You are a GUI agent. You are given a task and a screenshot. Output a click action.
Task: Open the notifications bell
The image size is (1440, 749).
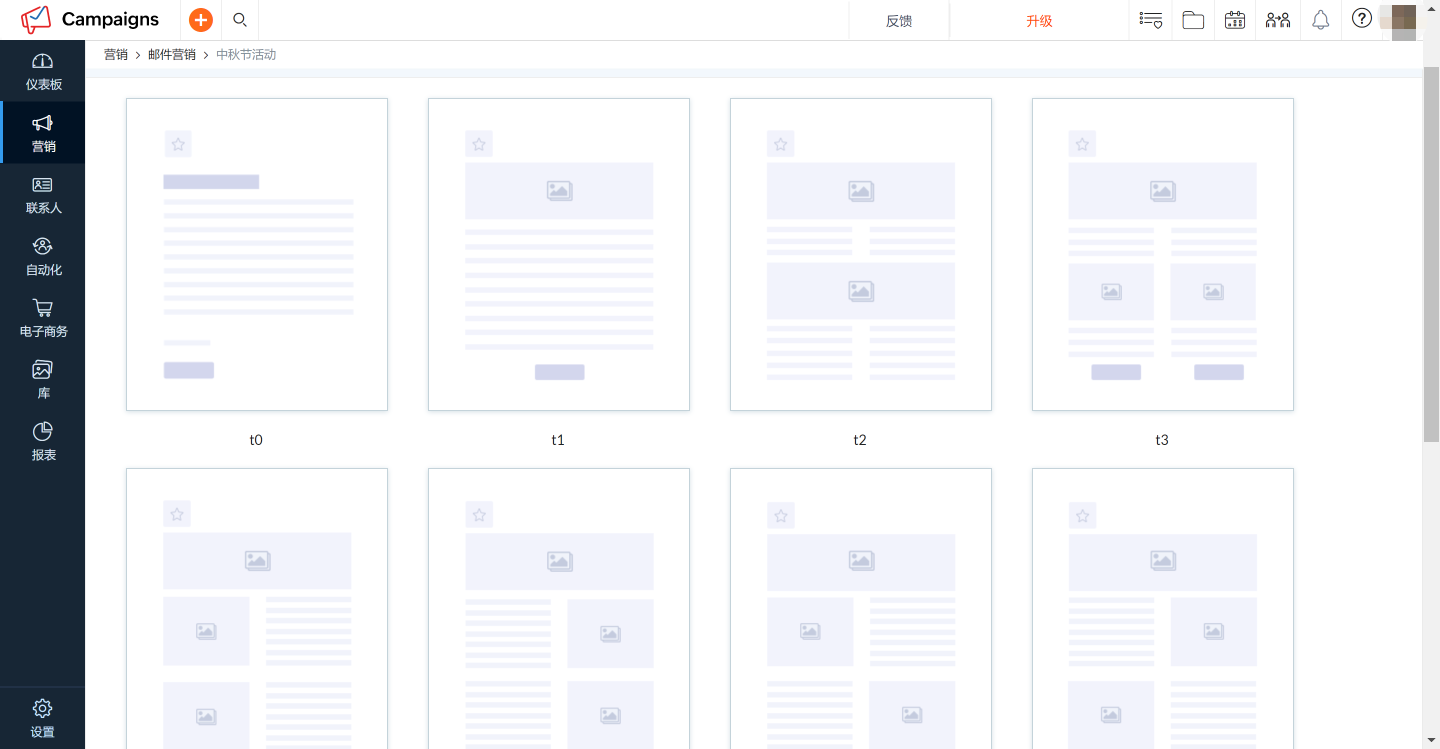click(1321, 20)
